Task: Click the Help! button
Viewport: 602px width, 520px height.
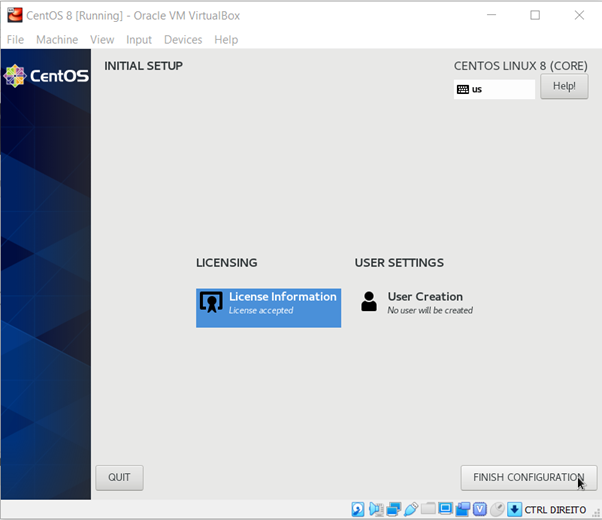Action: 564,86
